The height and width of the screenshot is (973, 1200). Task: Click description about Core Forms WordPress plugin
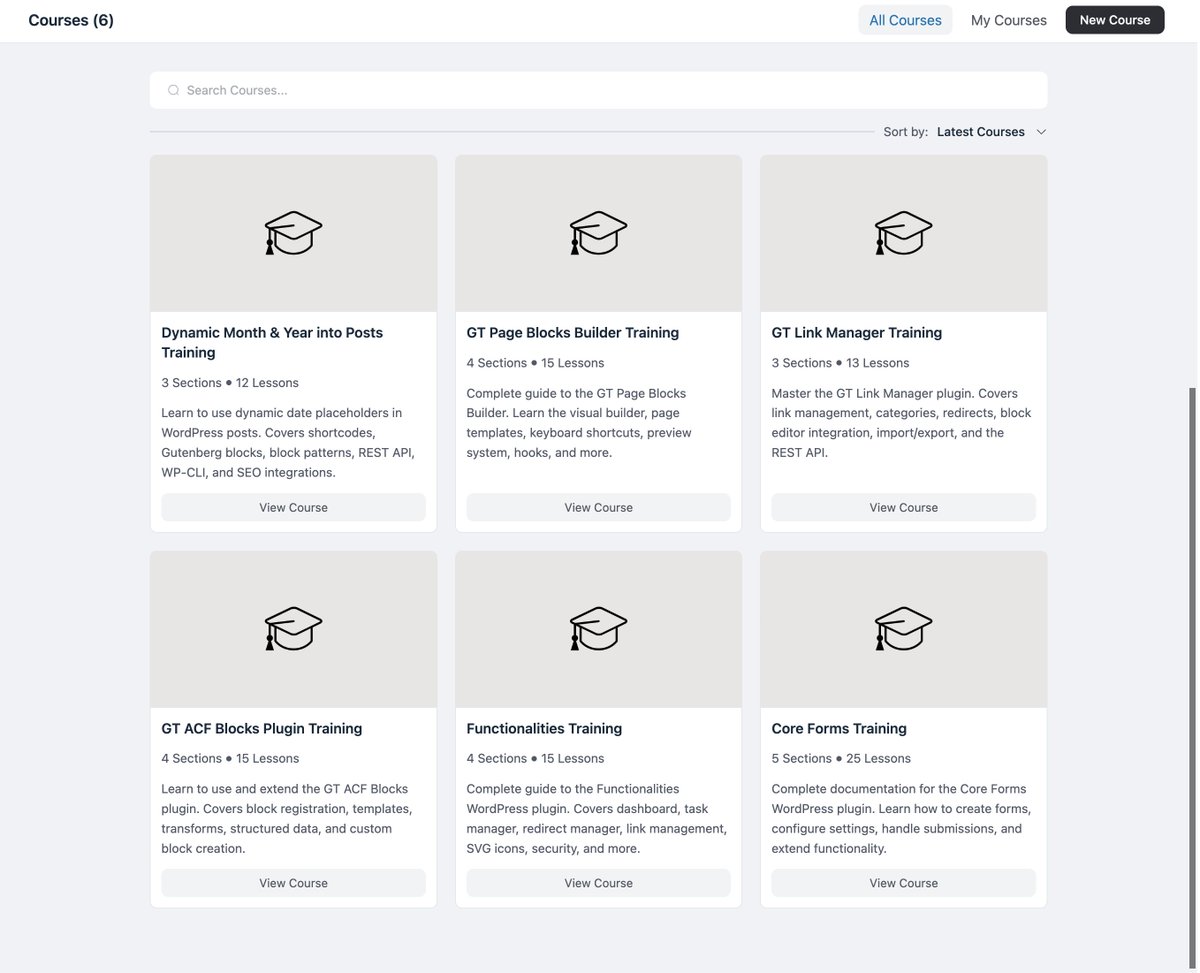(901, 819)
